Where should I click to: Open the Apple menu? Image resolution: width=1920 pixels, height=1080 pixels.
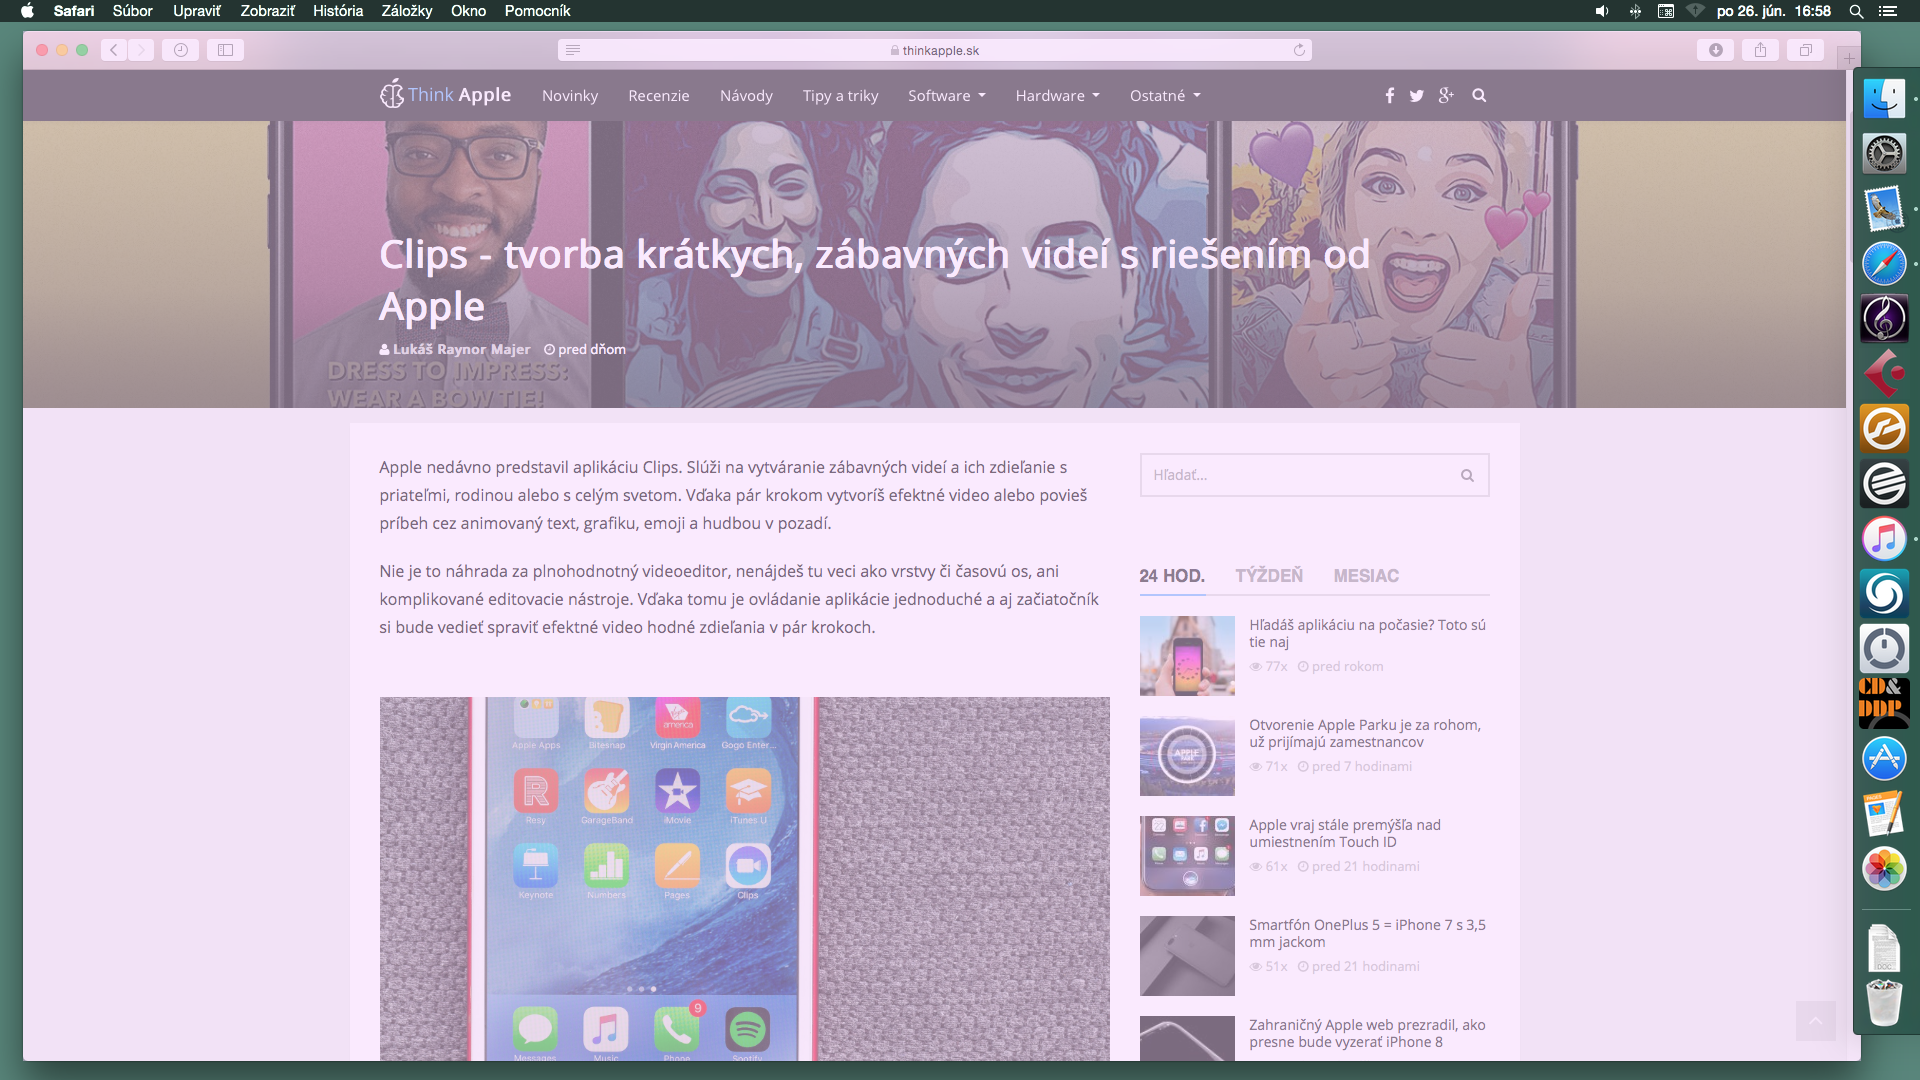click(x=27, y=11)
